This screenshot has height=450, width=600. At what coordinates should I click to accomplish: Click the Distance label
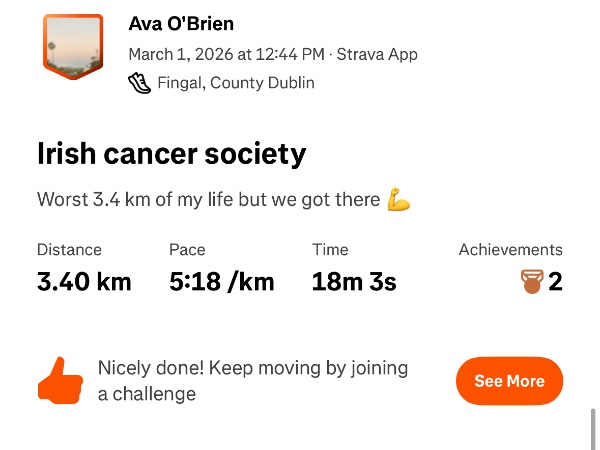tap(69, 250)
